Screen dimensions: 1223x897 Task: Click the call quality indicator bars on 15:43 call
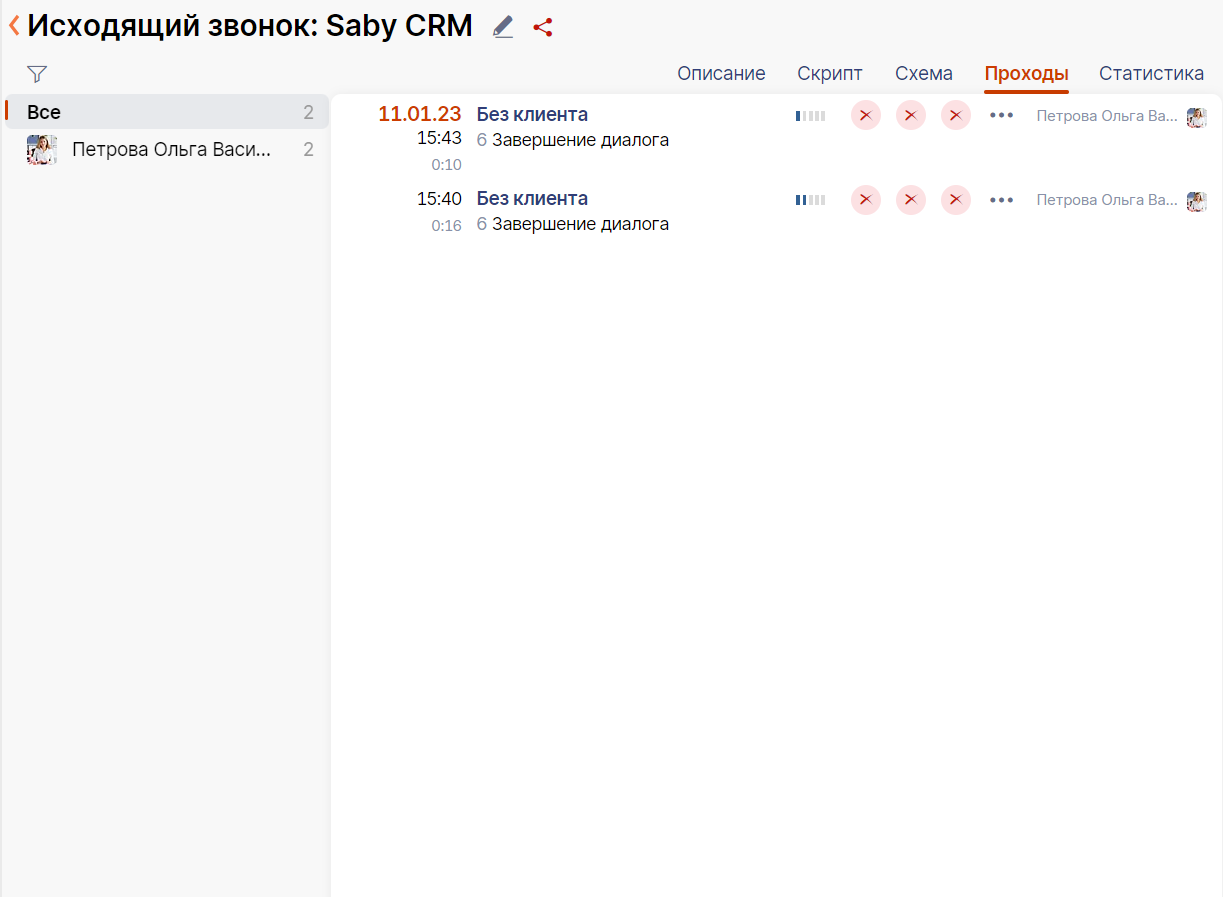pos(810,115)
